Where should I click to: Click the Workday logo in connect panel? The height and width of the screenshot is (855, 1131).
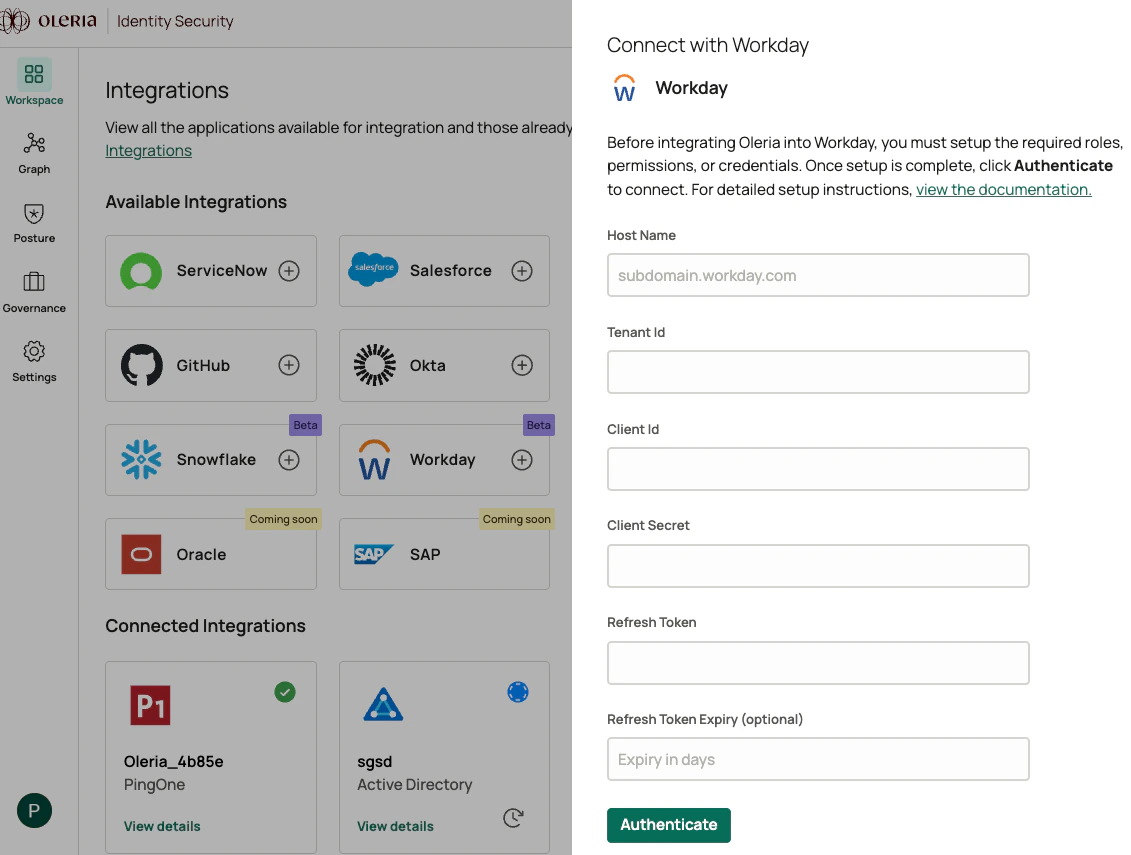(x=624, y=88)
